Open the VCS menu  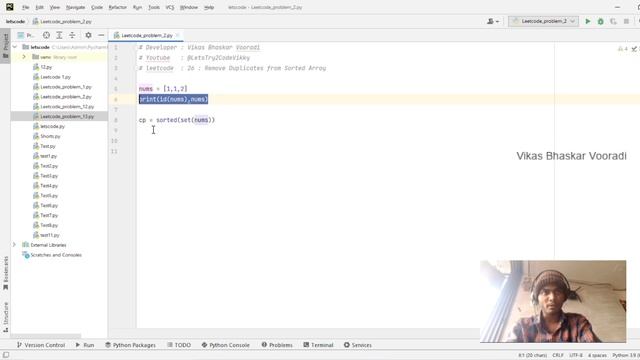pyautogui.click(x=170, y=7)
